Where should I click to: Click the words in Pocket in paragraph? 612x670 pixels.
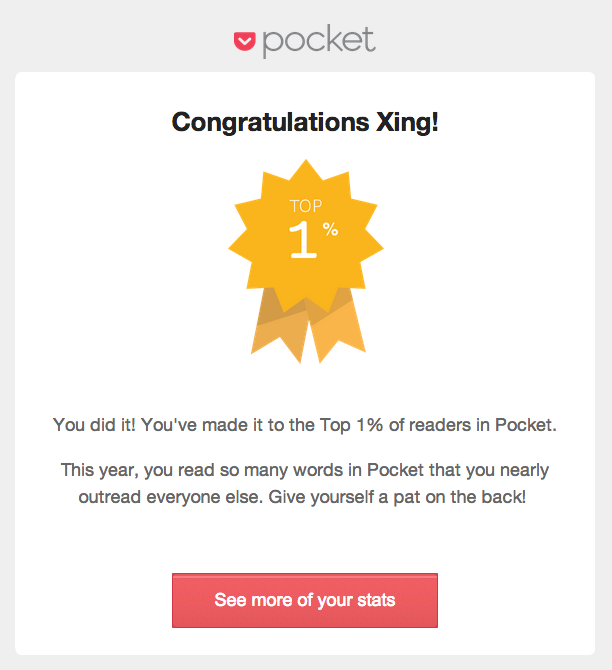[358, 470]
